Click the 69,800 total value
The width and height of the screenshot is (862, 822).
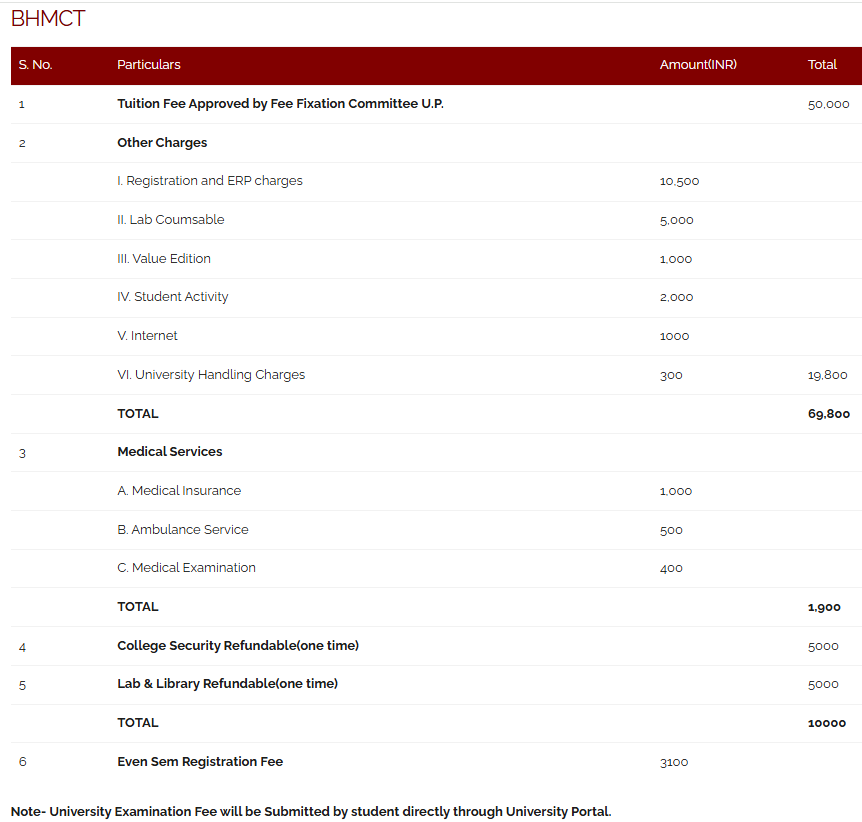828,414
